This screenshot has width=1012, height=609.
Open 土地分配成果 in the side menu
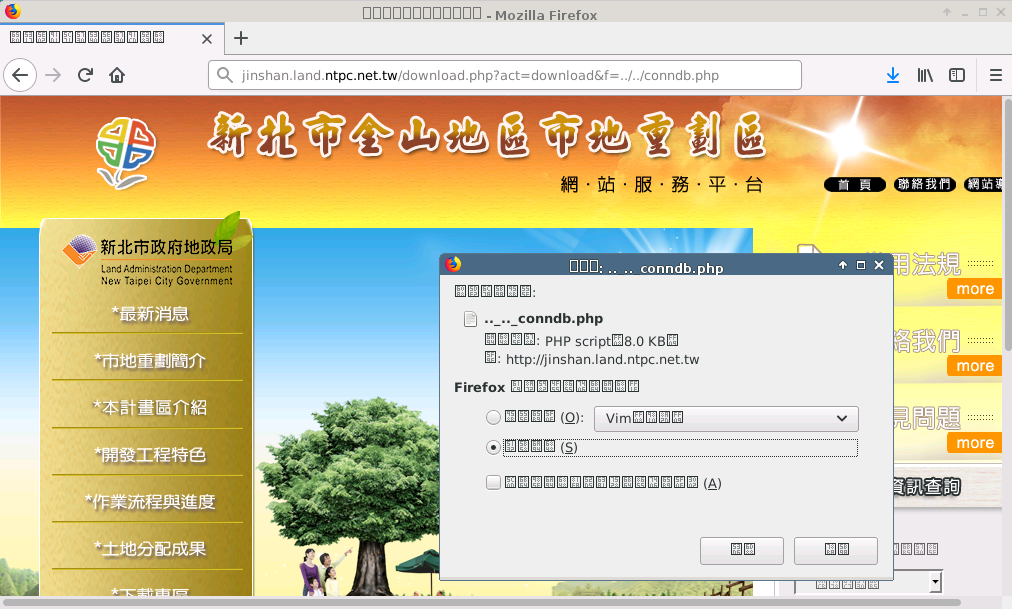coord(150,549)
